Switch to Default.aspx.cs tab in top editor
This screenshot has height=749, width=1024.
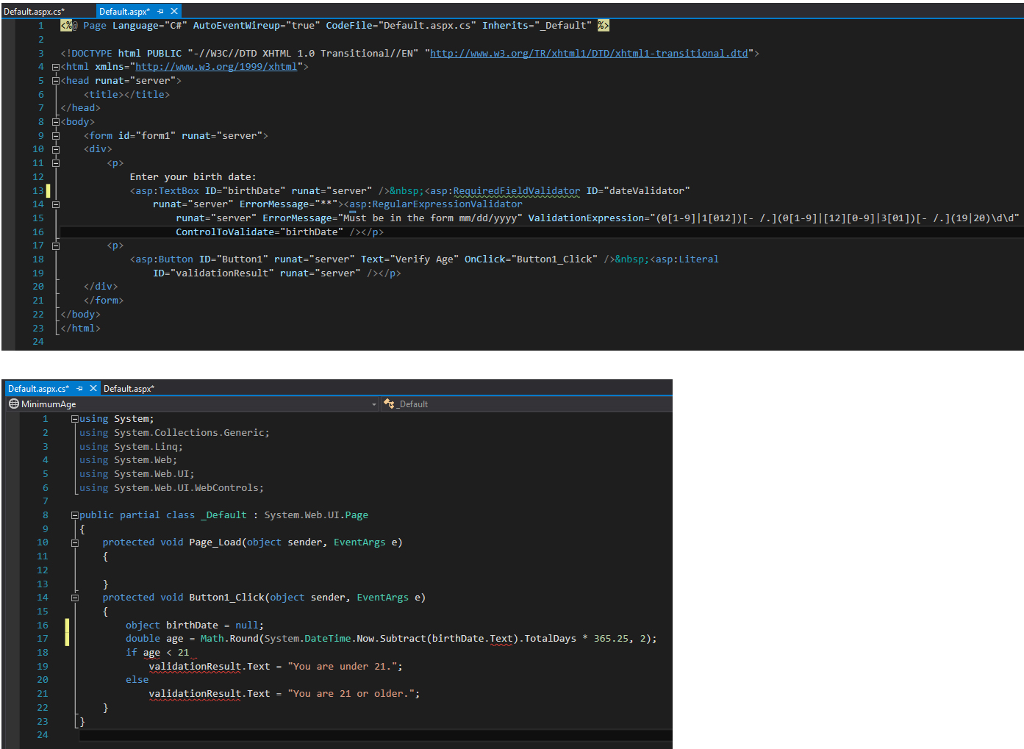(x=33, y=10)
